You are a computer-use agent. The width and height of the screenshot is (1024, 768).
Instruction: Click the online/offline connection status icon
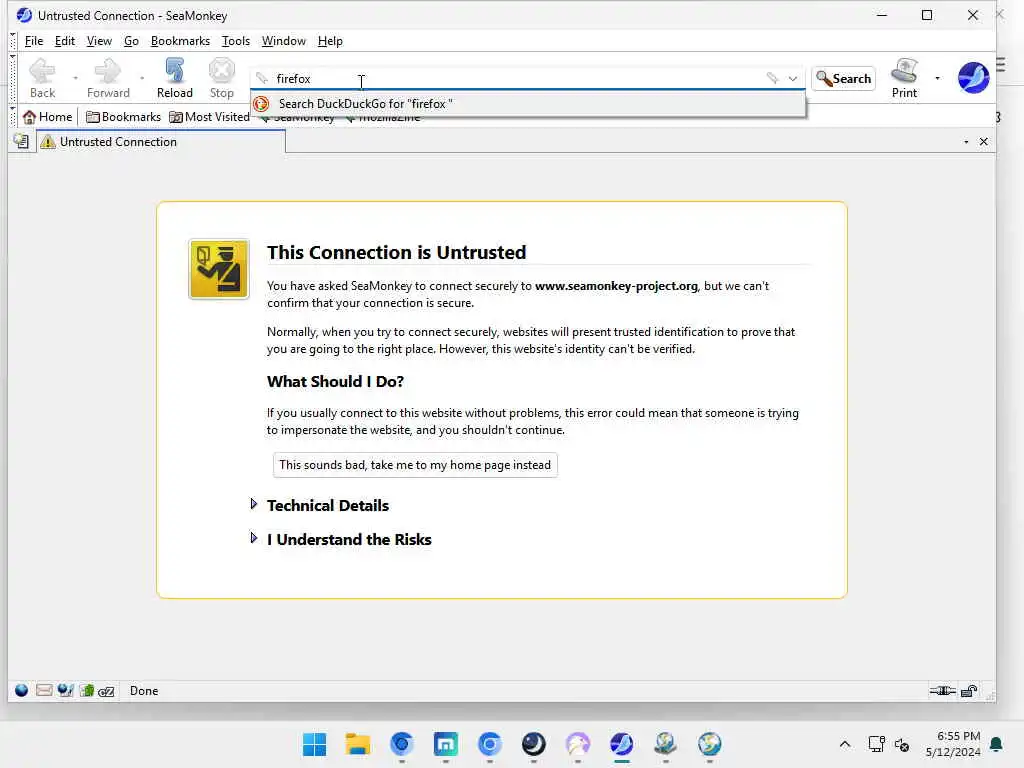coord(942,690)
